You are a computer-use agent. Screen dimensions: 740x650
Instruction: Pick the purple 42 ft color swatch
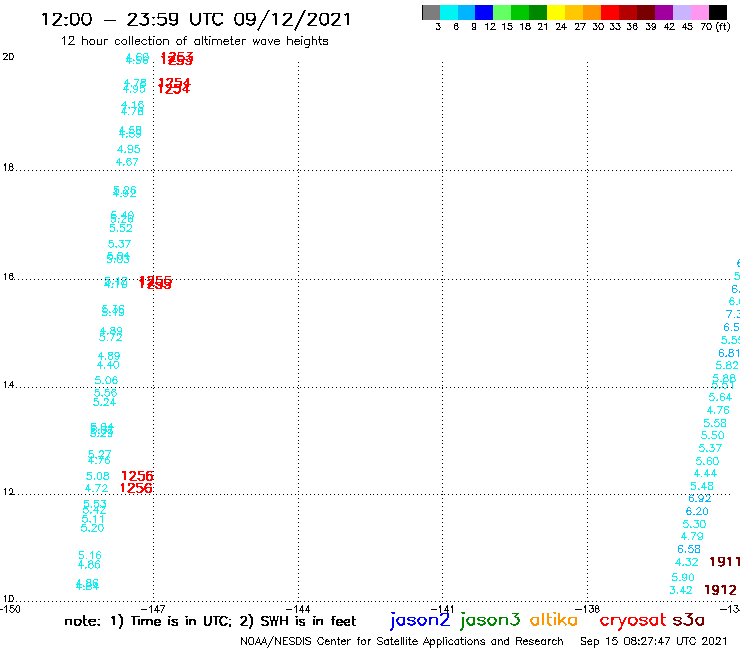click(664, 12)
